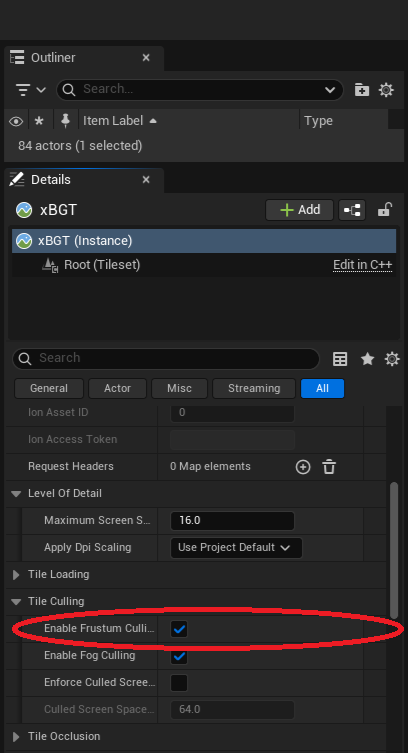Click the pin column header icon
Viewport: 408px width, 753px height.
point(65,121)
